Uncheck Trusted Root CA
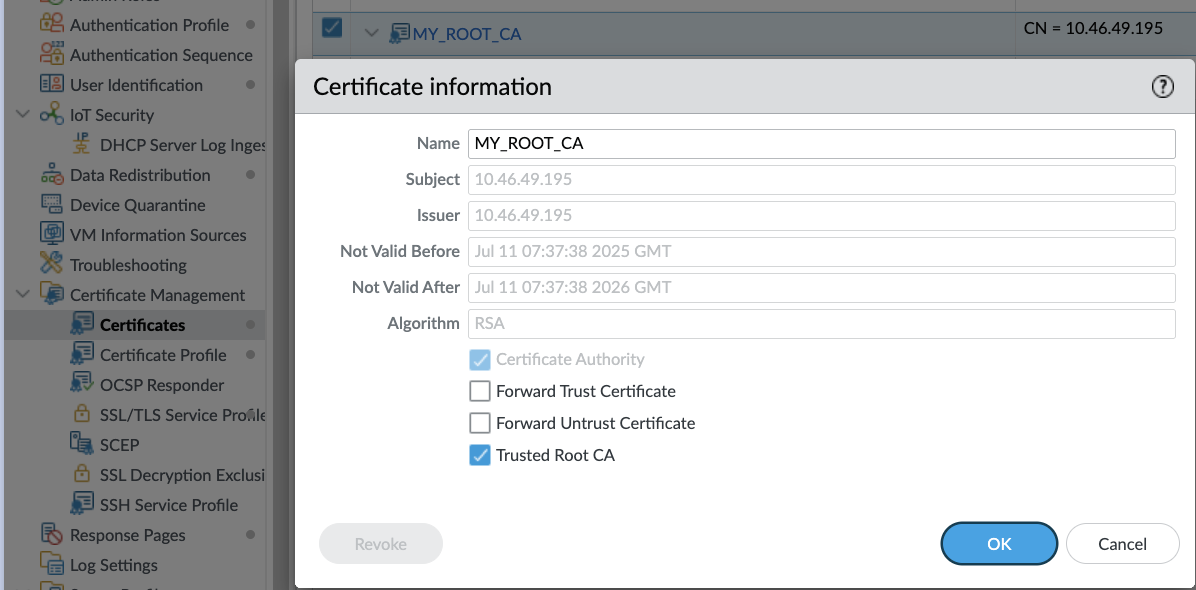Viewport: 1196px width, 590px height. [x=479, y=455]
